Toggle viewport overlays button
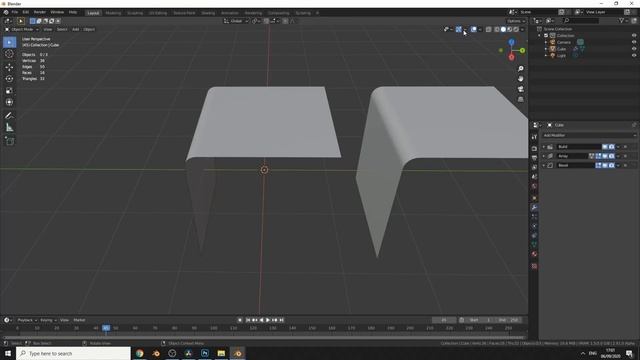Viewport: 640px width, 360px height. [x=473, y=29]
